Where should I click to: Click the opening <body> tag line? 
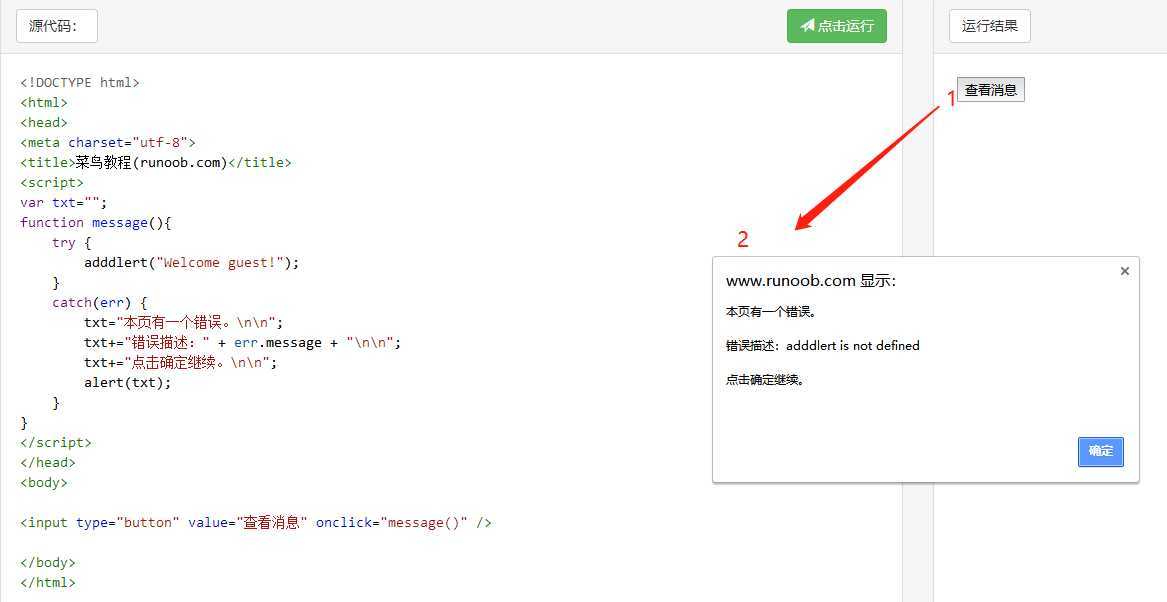click(44, 482)
